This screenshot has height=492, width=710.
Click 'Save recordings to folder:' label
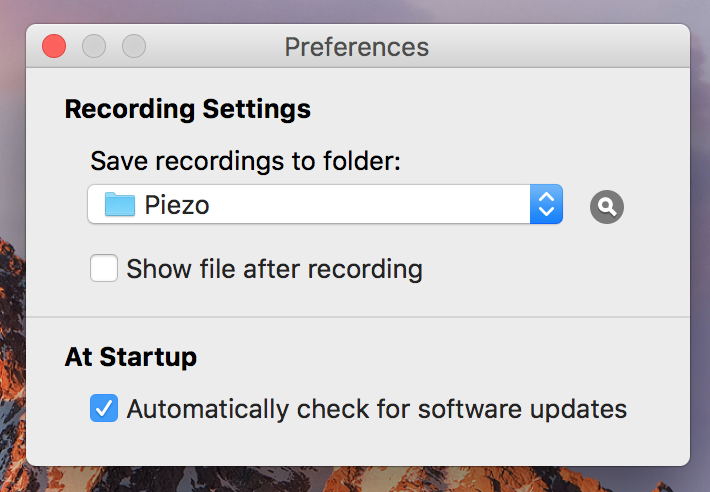245,161
